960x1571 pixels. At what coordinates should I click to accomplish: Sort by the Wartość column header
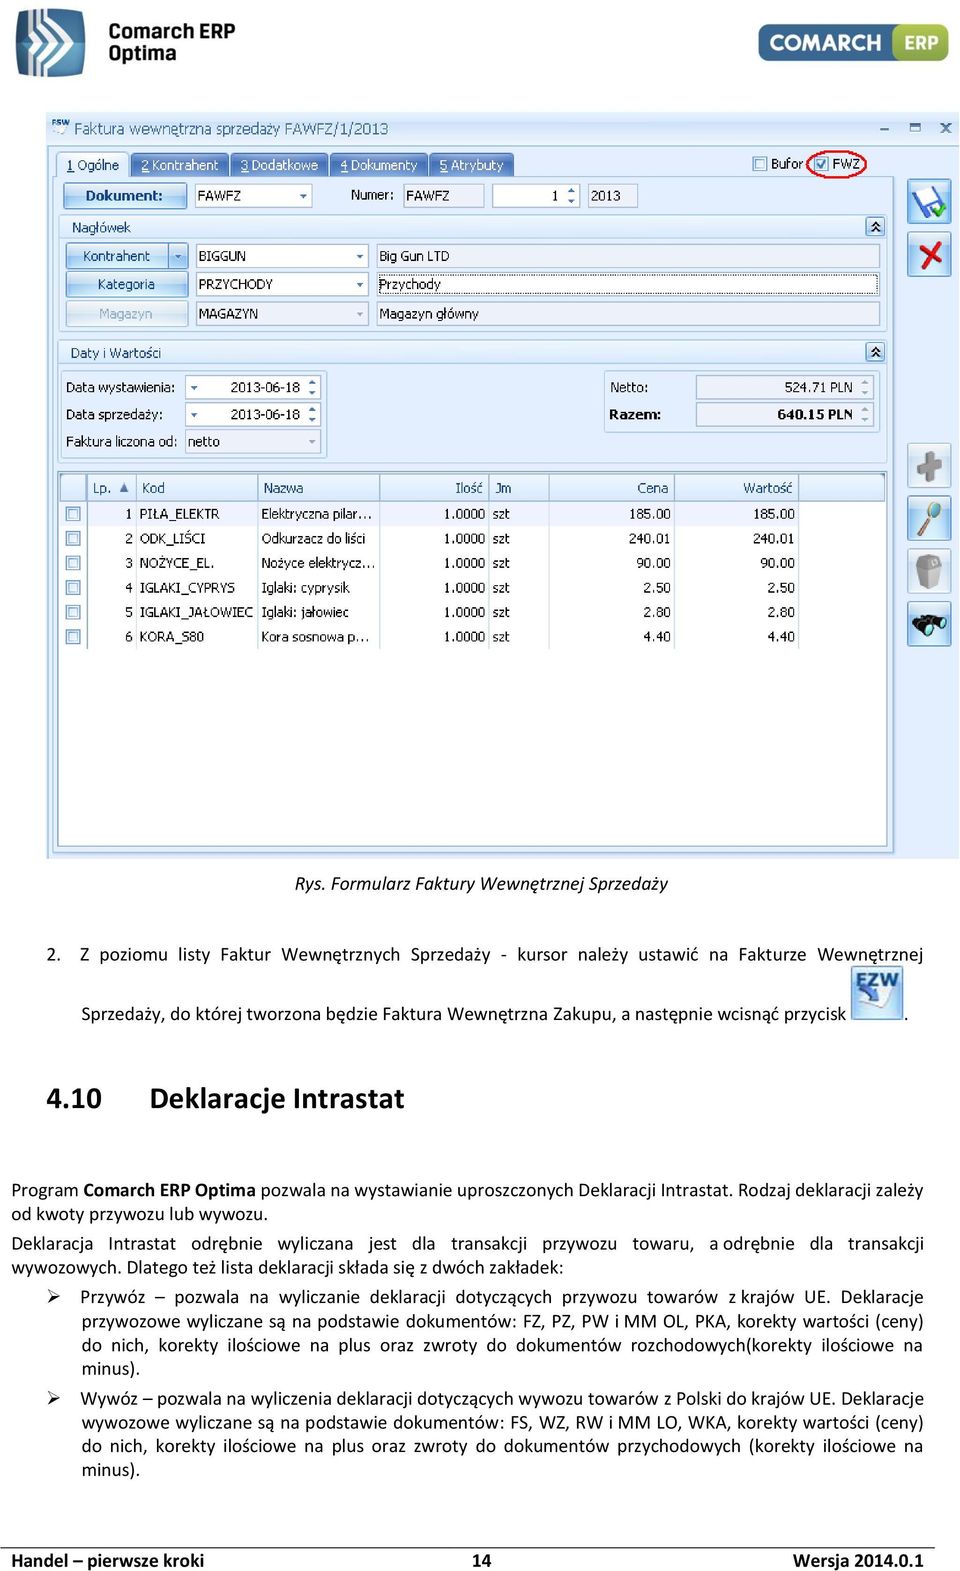736,488
